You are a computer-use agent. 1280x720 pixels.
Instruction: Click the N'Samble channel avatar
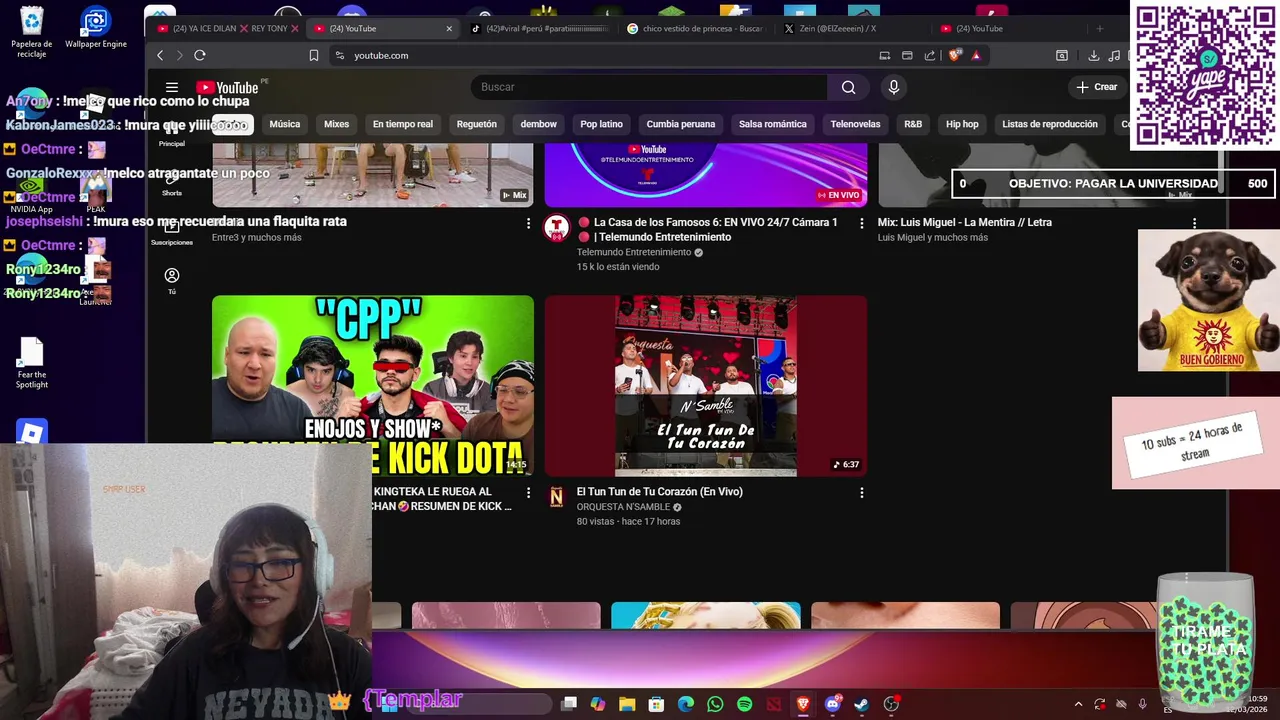coord(556,497)
